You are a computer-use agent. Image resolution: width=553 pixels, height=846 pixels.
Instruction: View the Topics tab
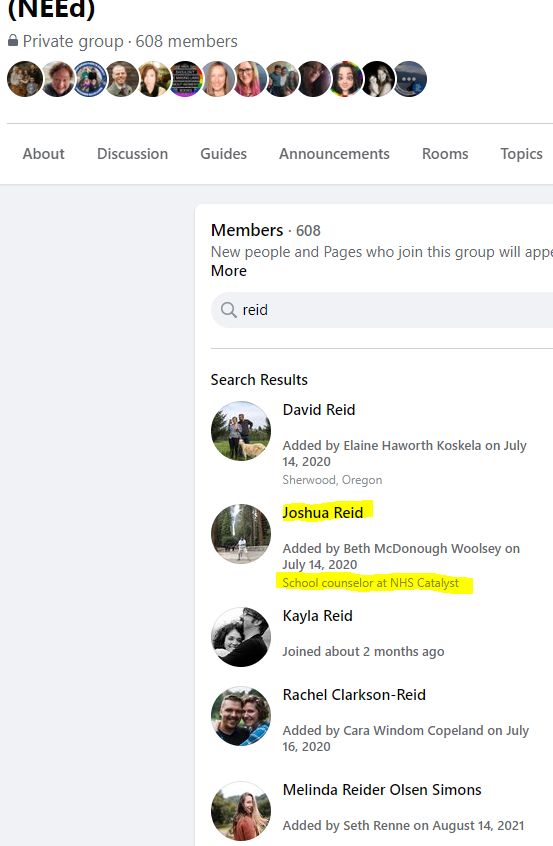[x=521, y=154]
